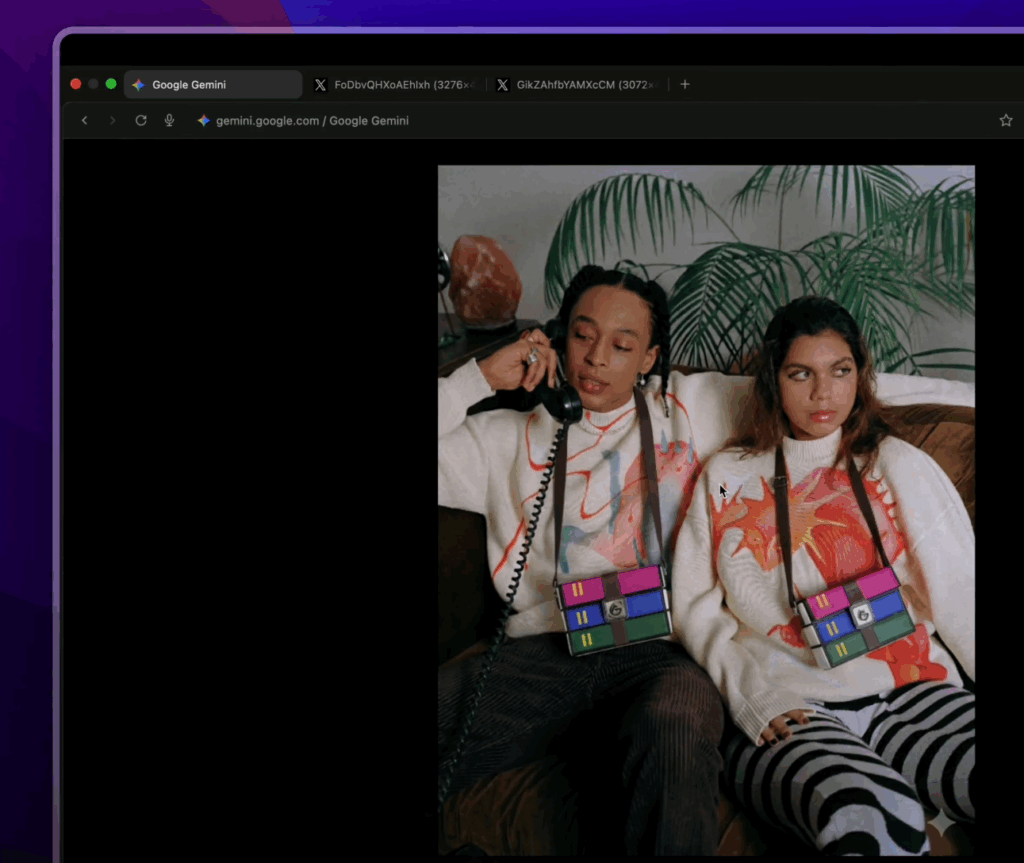The width and height of the screenshot is (1024, 863).
Task: Click the colorful handbag on the left person
Action: pos(614,609)
